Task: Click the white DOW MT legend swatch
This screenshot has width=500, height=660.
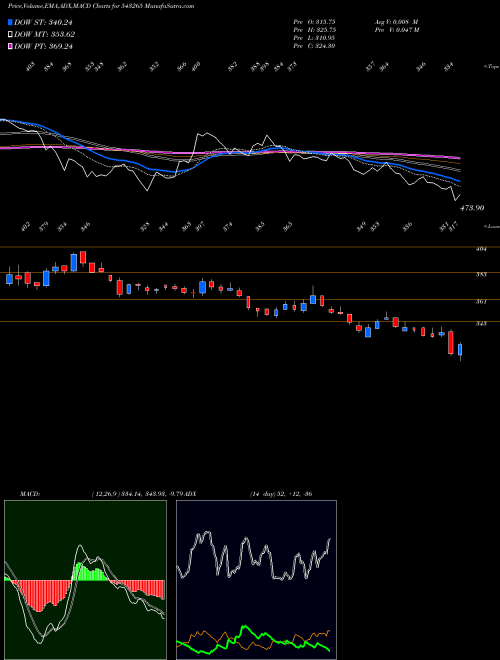Action: tap(10, 34)
